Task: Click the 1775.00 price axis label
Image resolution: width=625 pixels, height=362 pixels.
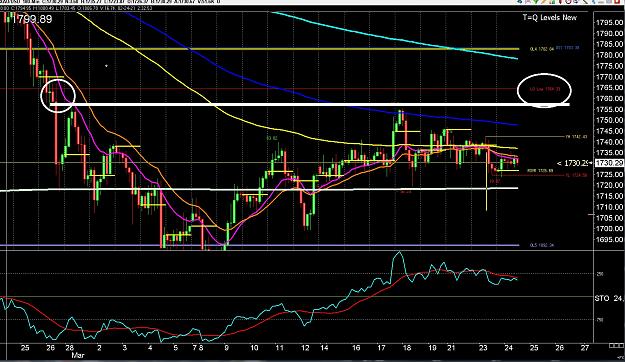Action: [609, 66]
